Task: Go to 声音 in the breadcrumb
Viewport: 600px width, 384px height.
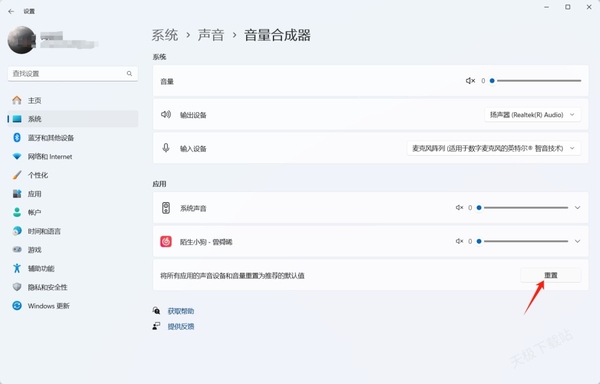Action: pos(211,35)
